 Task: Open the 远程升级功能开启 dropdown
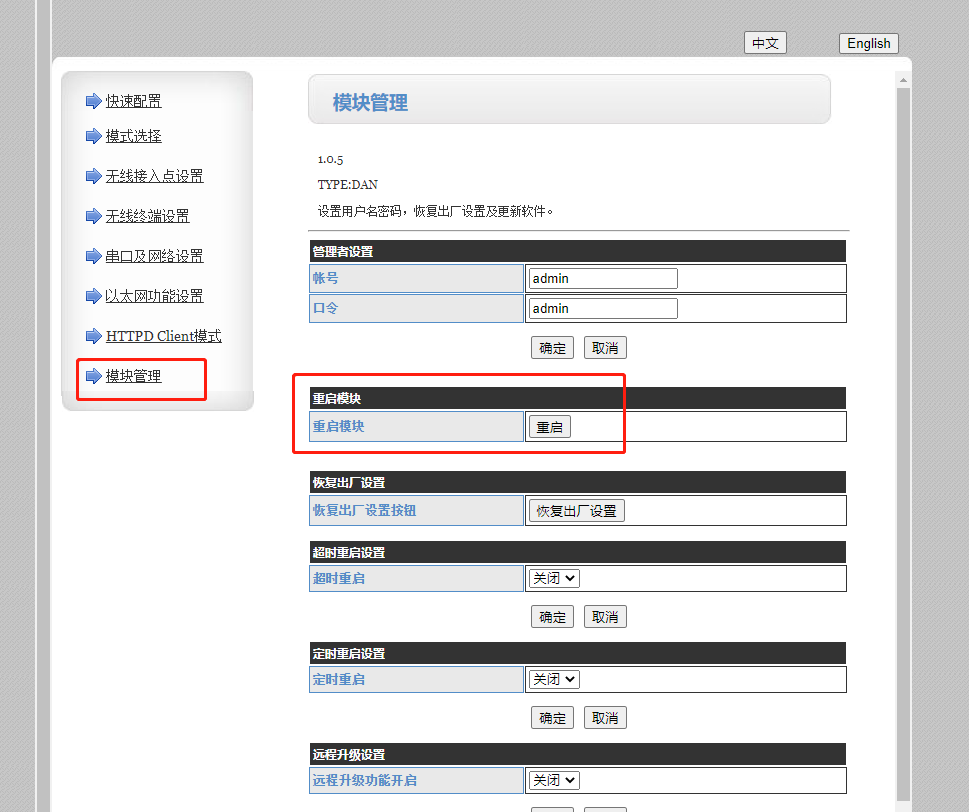[554, 780]
